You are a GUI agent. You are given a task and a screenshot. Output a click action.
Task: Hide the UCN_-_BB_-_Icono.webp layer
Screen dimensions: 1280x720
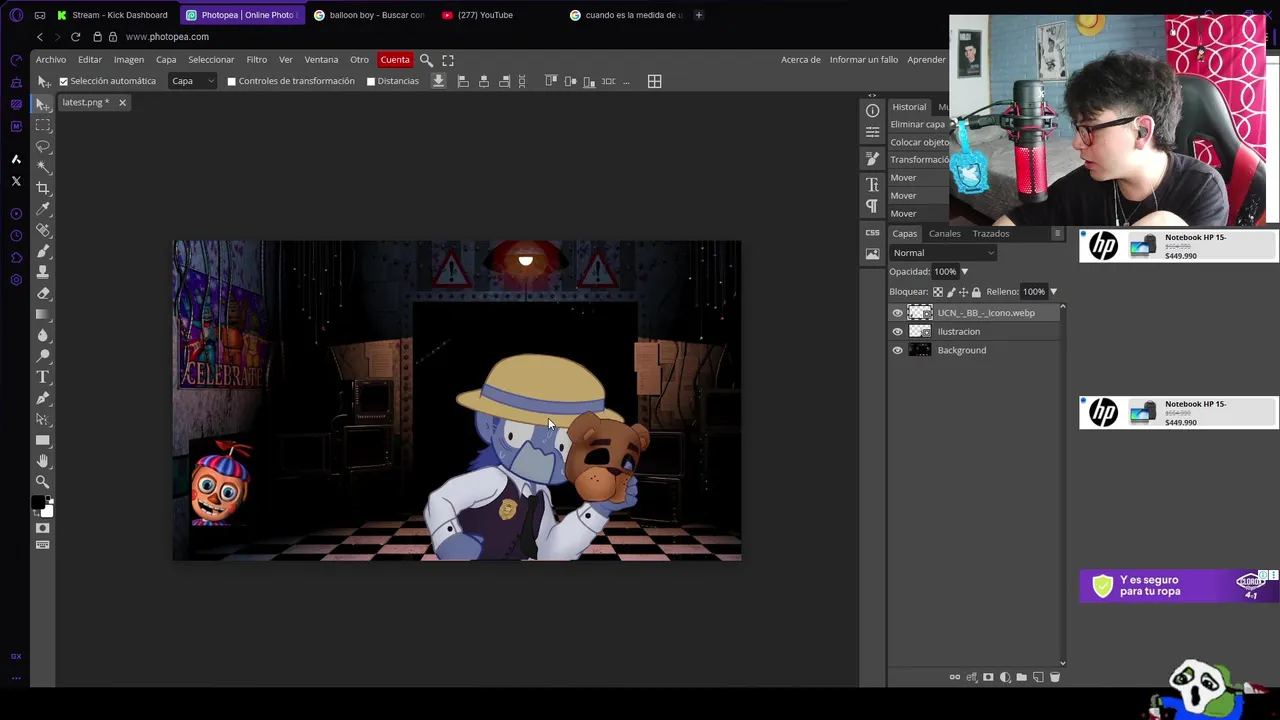(897, 313)
